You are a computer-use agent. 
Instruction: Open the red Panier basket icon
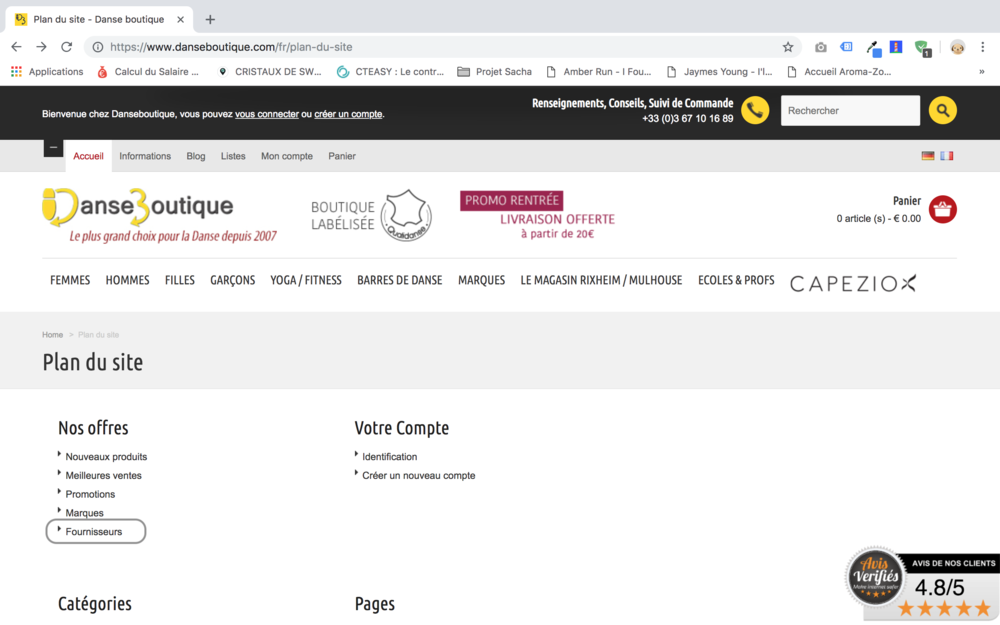tap(941, 209)
